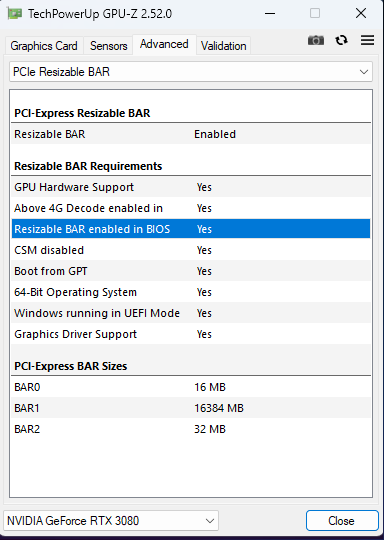Open the Validation tab

pyautogui.click(x=224, y=46)
